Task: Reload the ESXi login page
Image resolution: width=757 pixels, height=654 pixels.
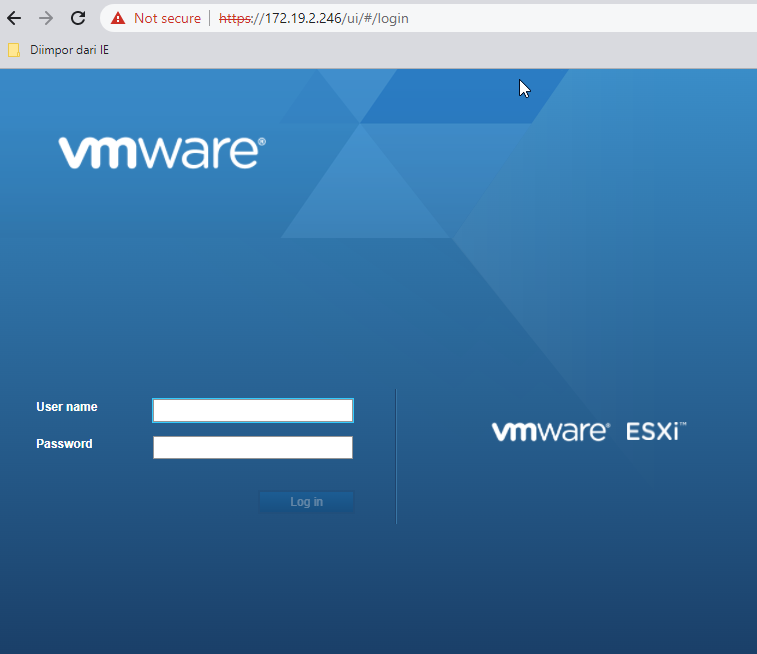Action: click(x=78, y=18)
